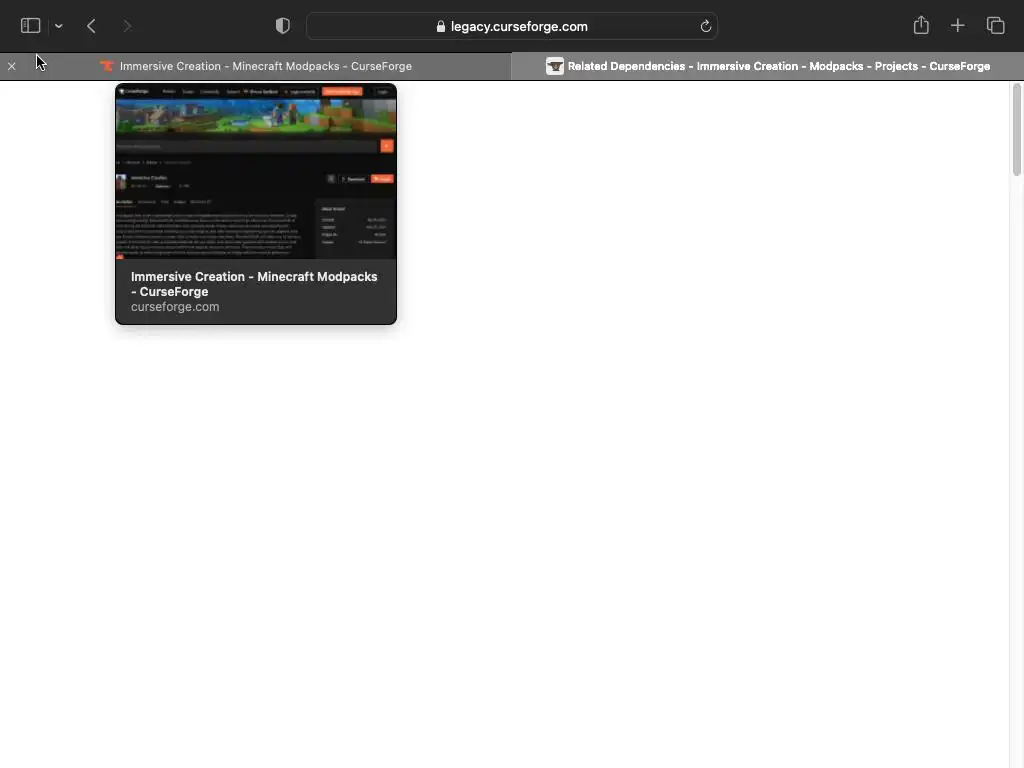
Task: Open the Share menu
Action: (x=921, y=25)
